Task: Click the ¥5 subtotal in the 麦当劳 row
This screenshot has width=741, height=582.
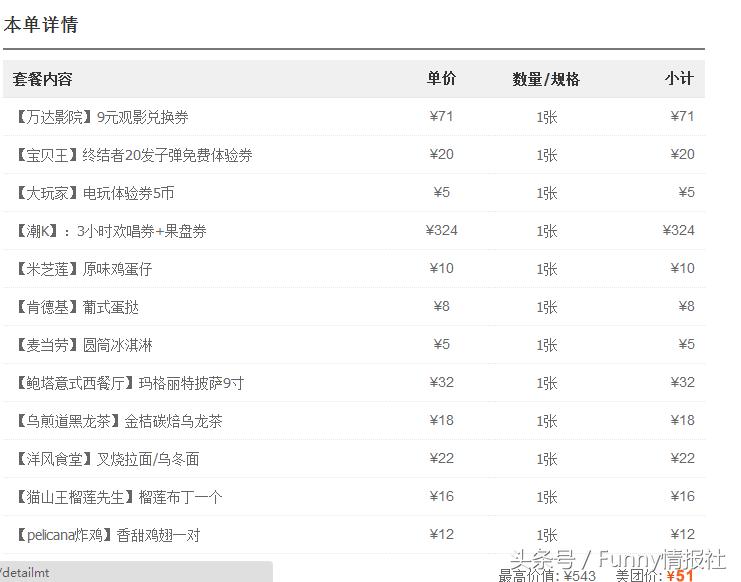Action: (x=686, y=344)
